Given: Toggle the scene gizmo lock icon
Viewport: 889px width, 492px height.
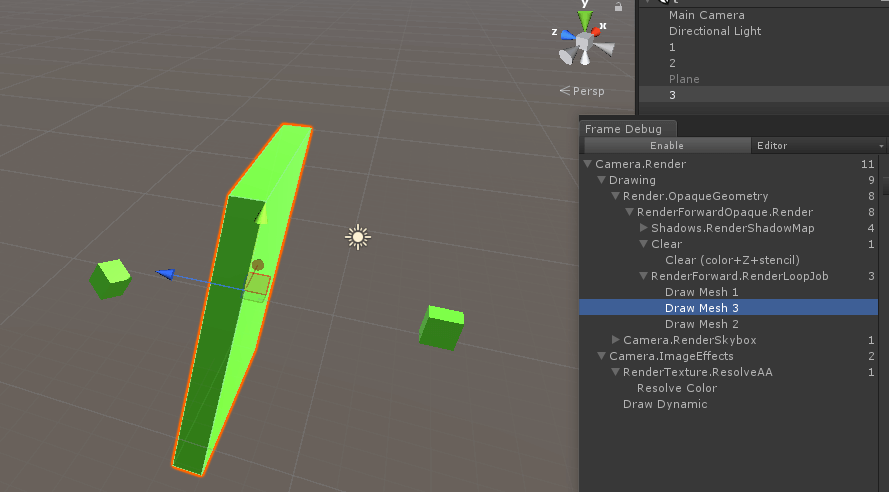Looking at the screenshot, I should (619, 7).
